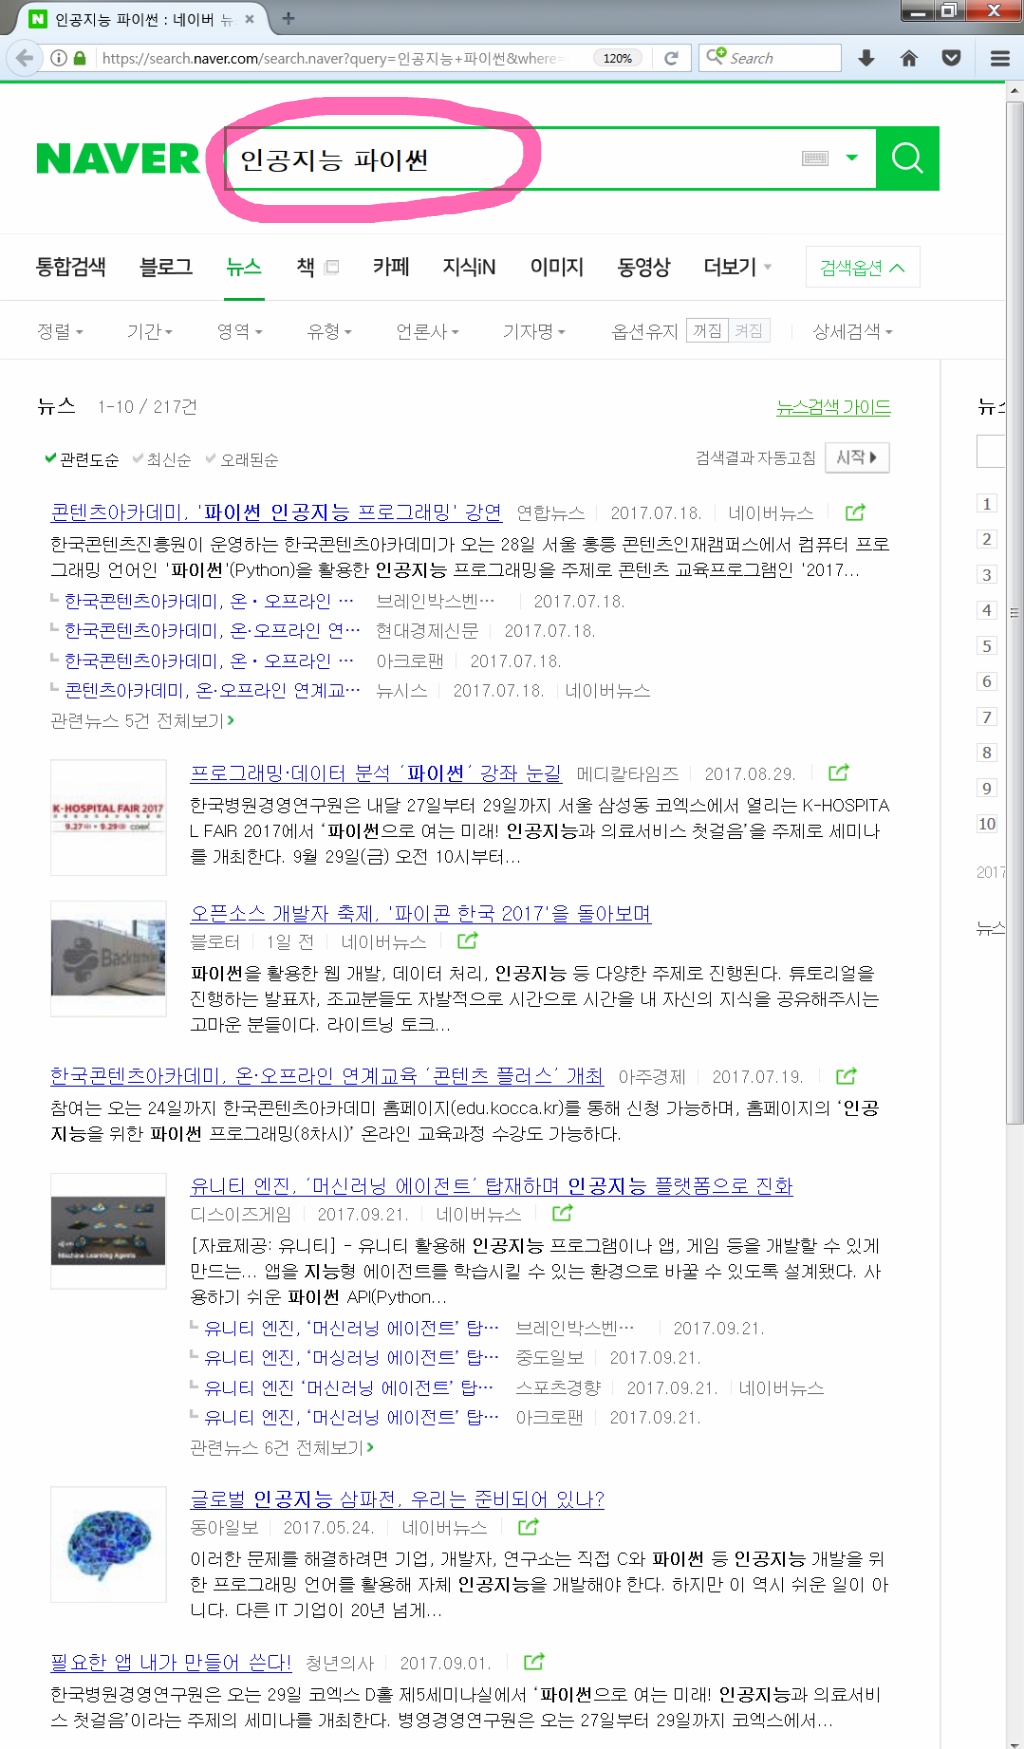Click the browser Search field
The height and width of the screenshot is (1749, 1024).
pos(770,58)
